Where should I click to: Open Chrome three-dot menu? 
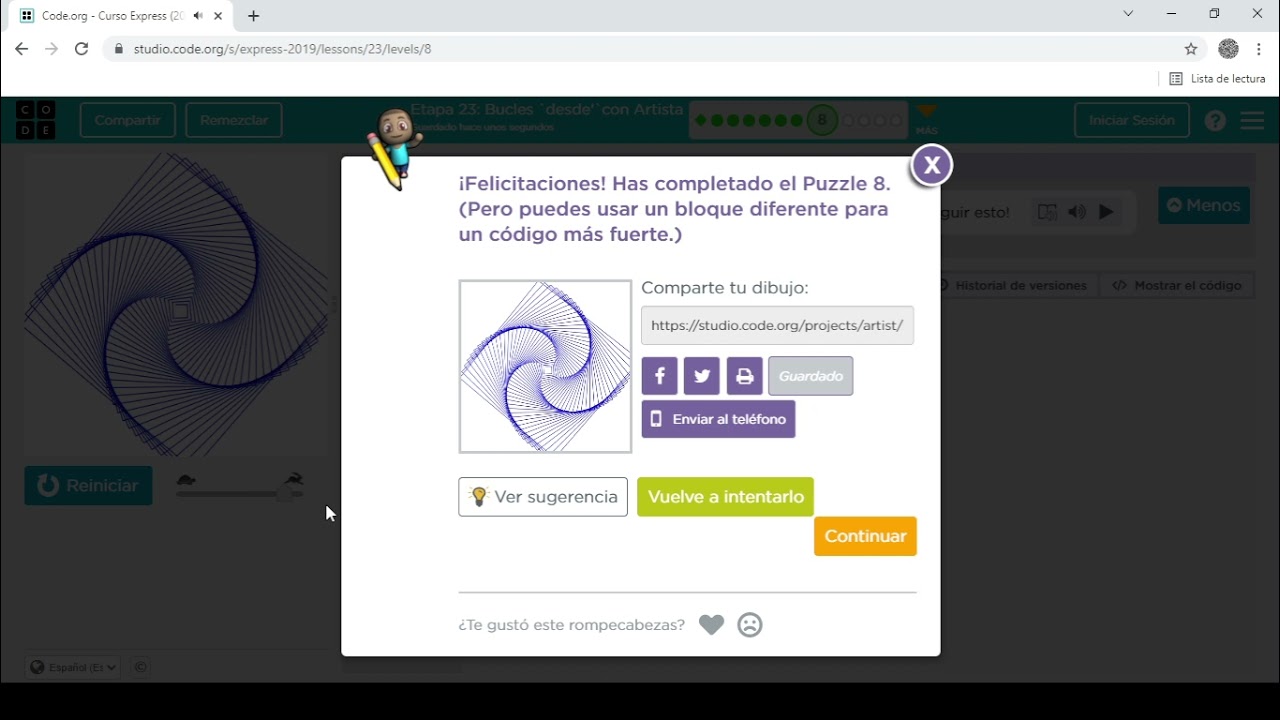coord(1259,49)
